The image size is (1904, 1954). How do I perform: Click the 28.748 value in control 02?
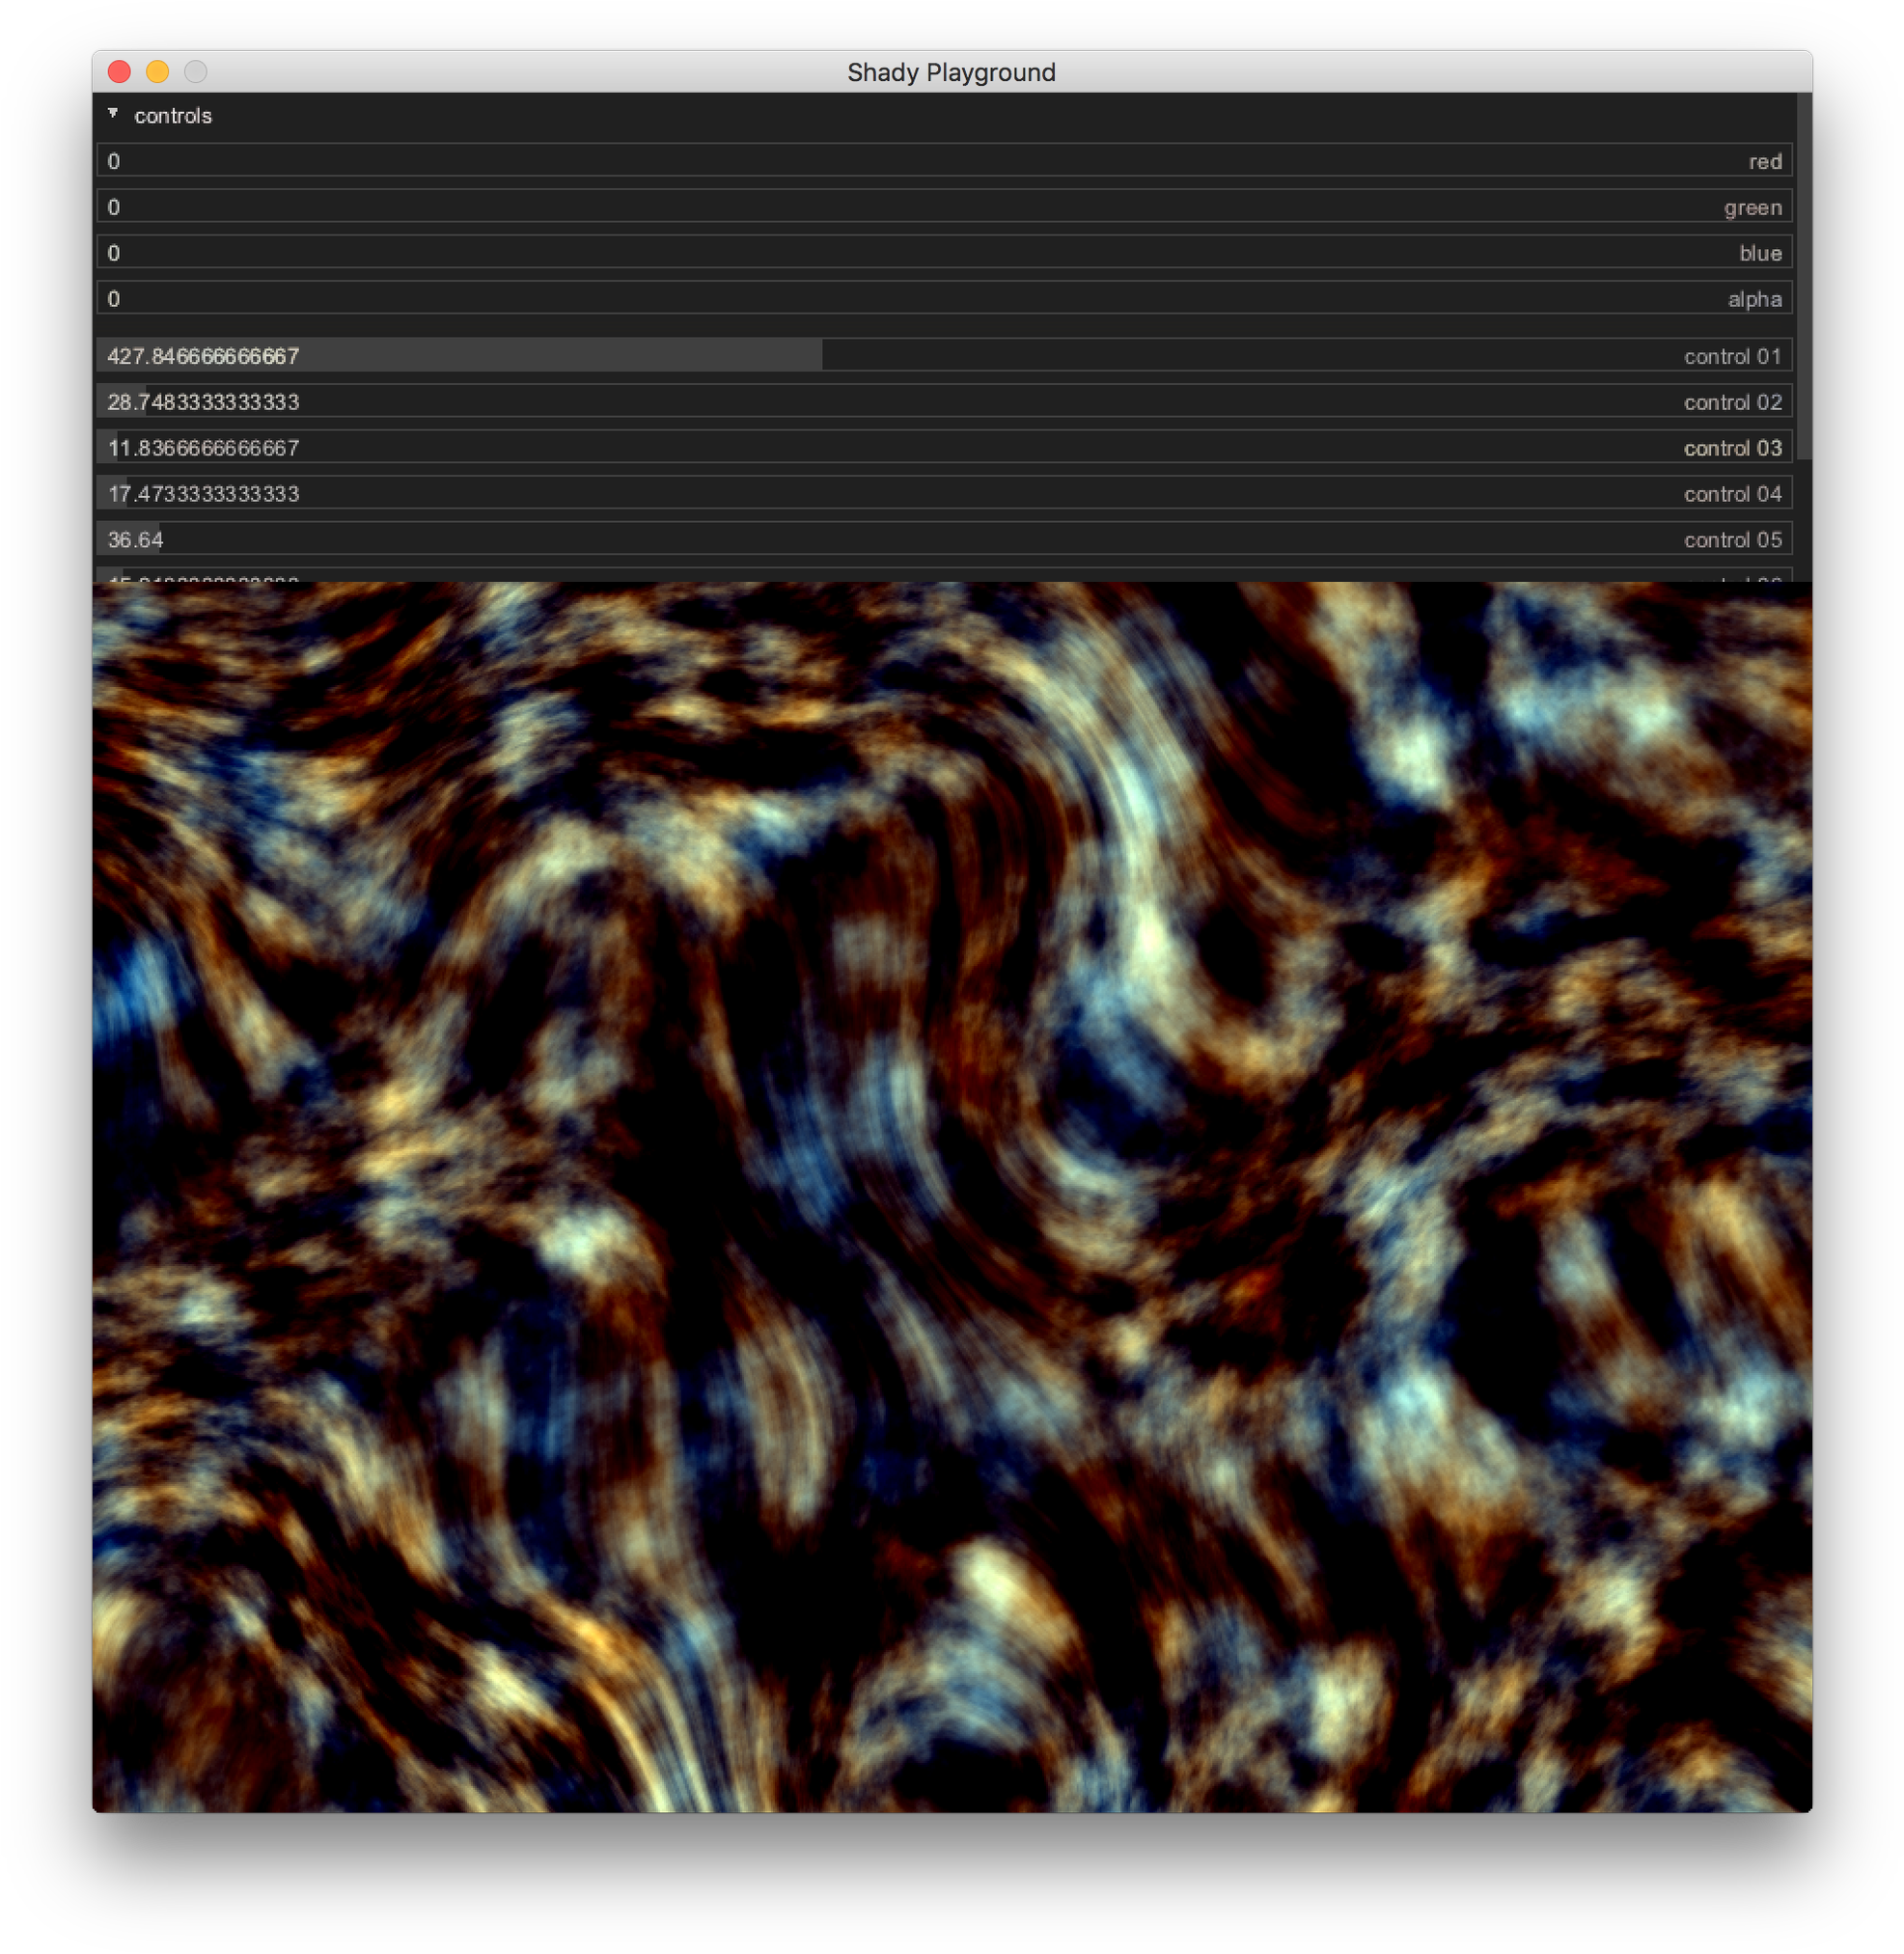pos(203,402)
